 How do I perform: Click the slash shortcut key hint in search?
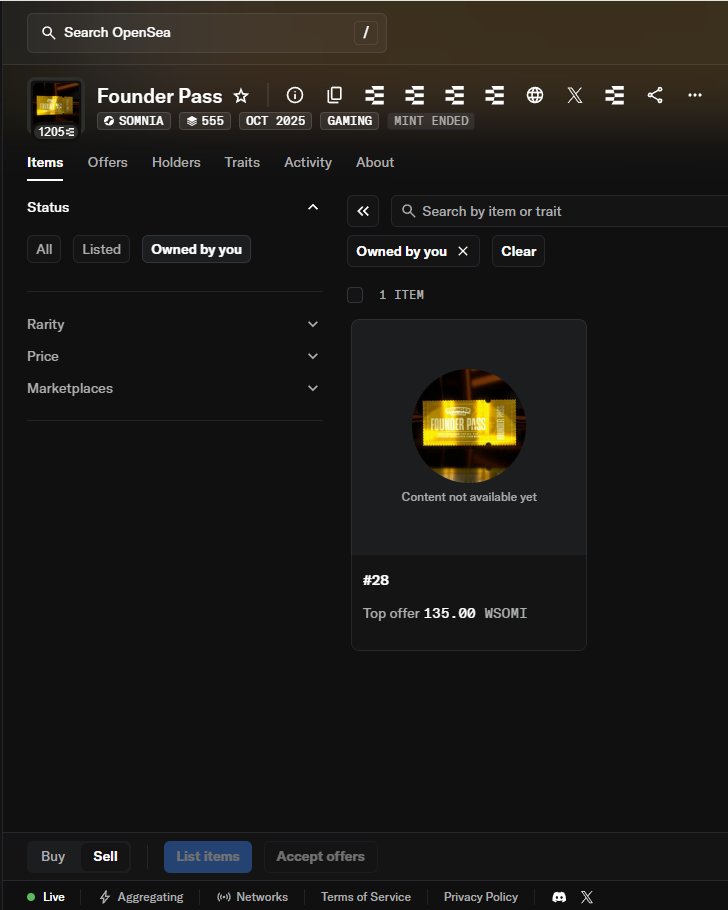click(366, 32)
